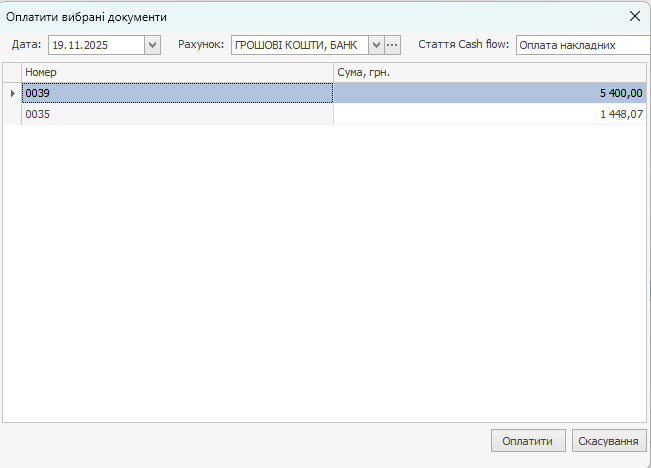Click the ГРОШОВІ КОШТИ, БАНК account field

[298, 45]
